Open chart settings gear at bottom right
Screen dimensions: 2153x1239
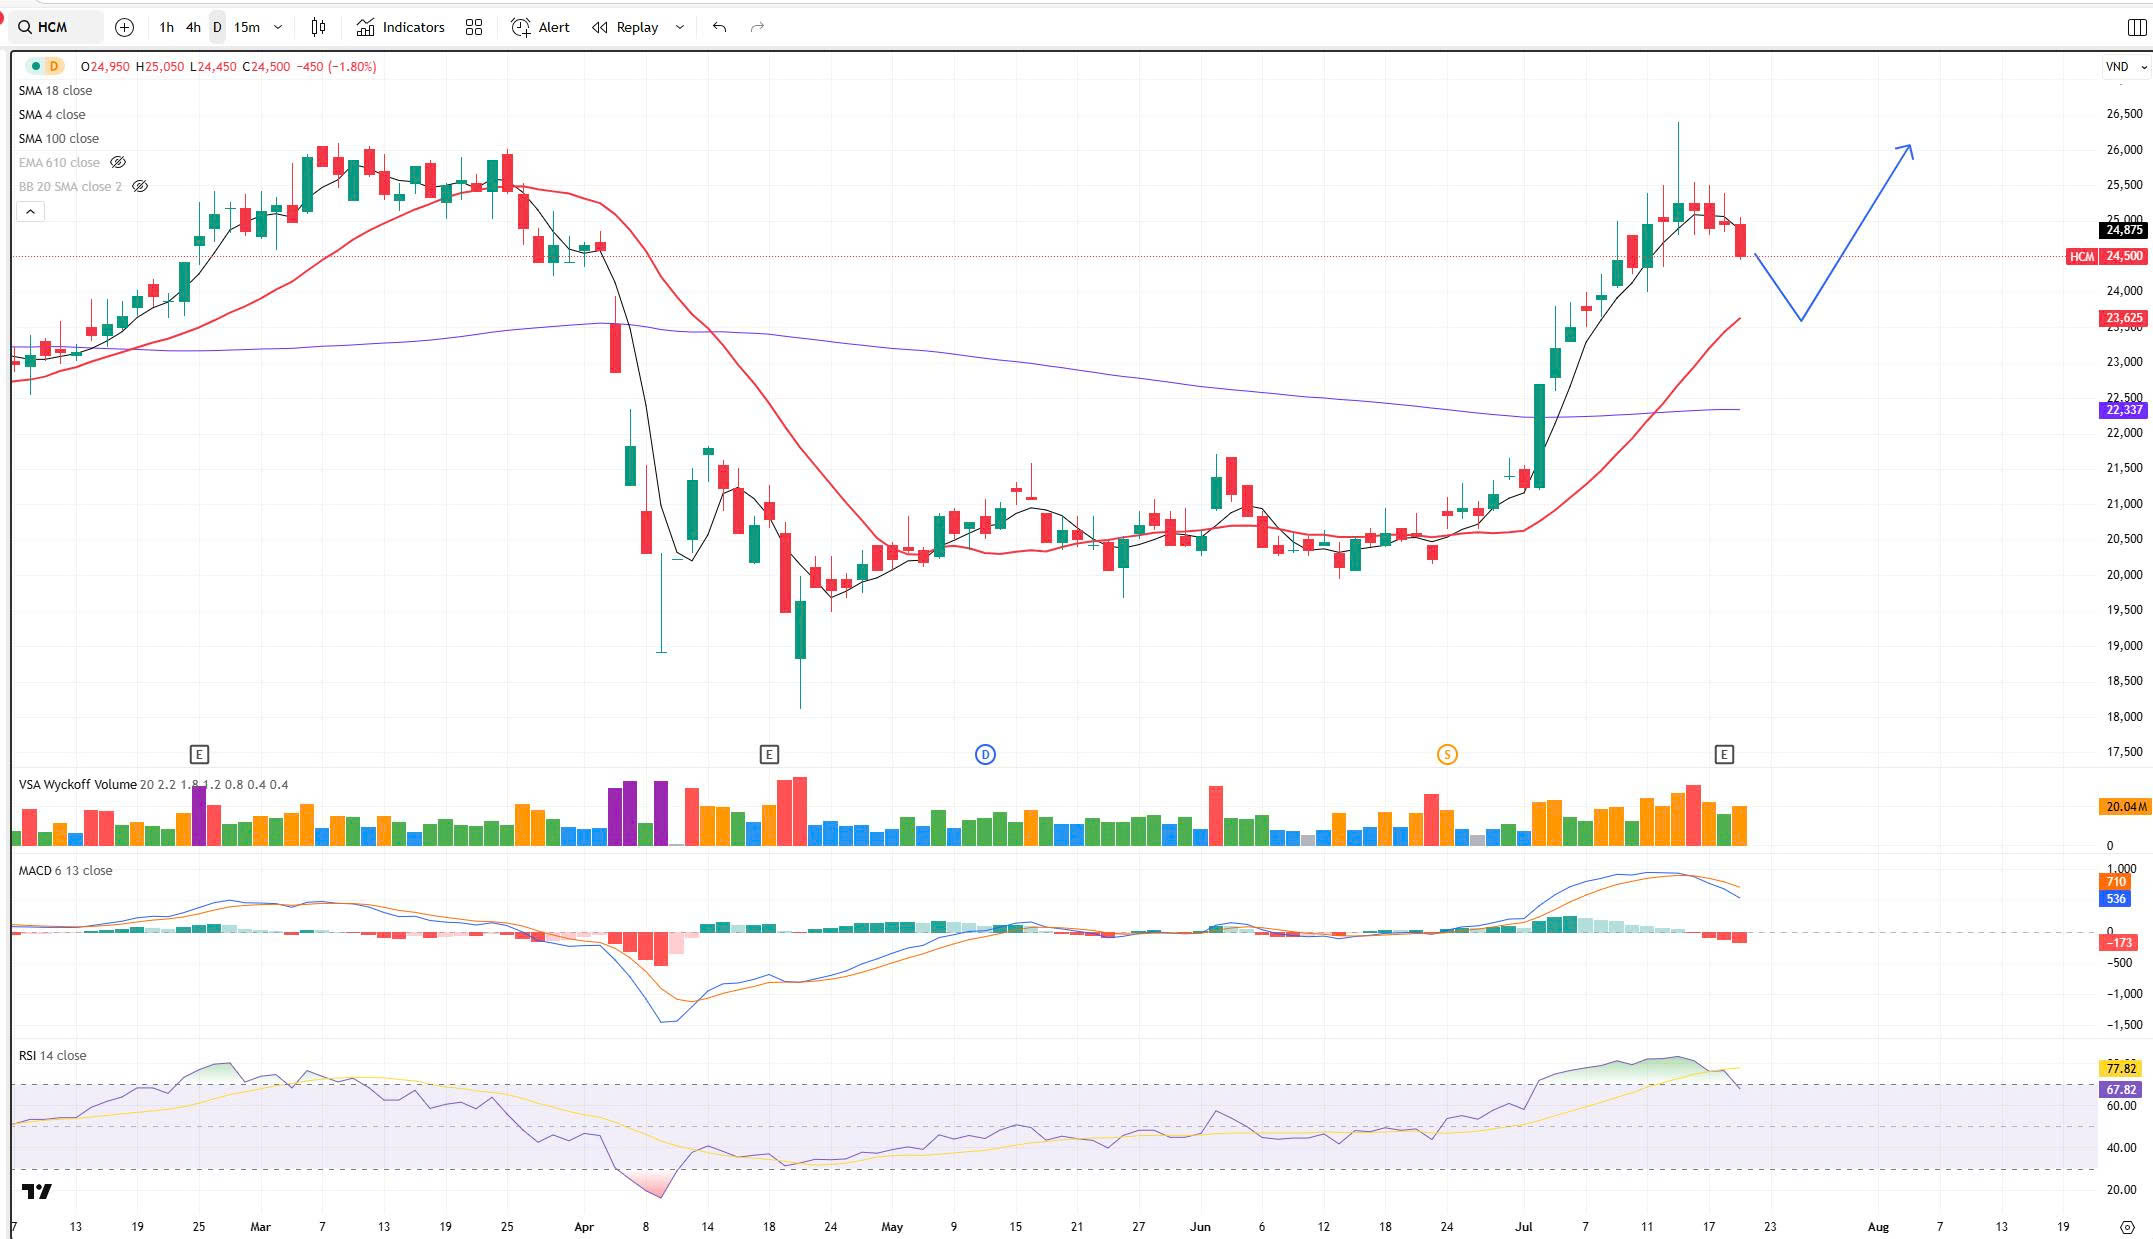(2126, 1227)
